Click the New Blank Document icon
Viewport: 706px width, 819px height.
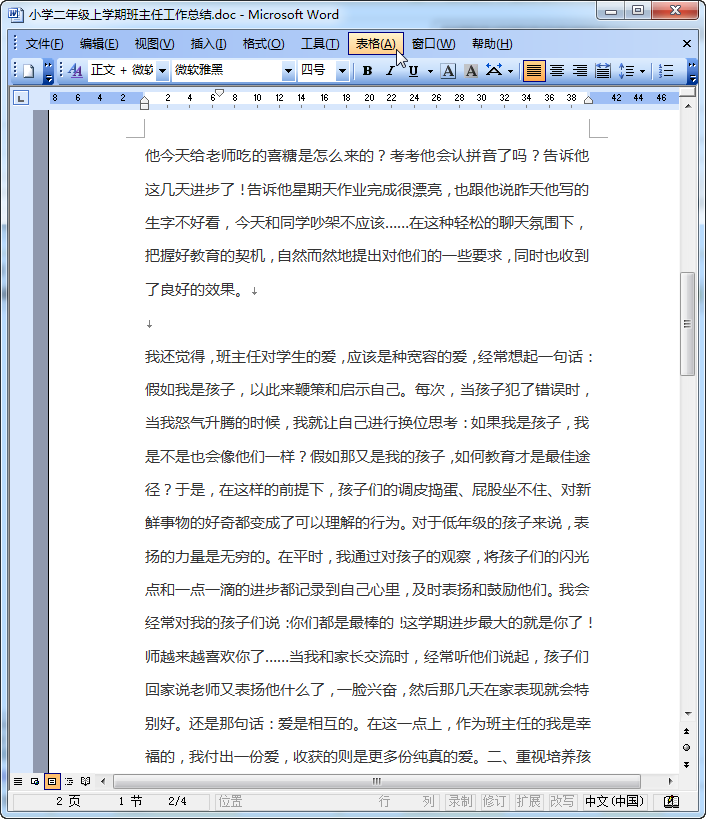[x=28, y=71]
